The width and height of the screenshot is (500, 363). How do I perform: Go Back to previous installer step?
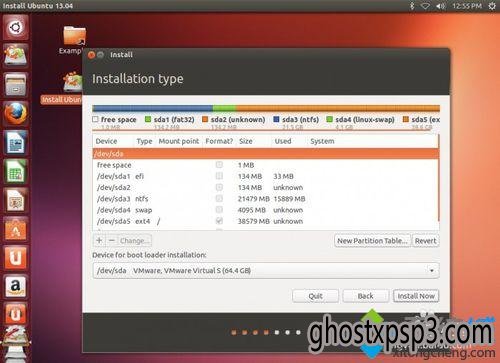[x=366, y=296]
